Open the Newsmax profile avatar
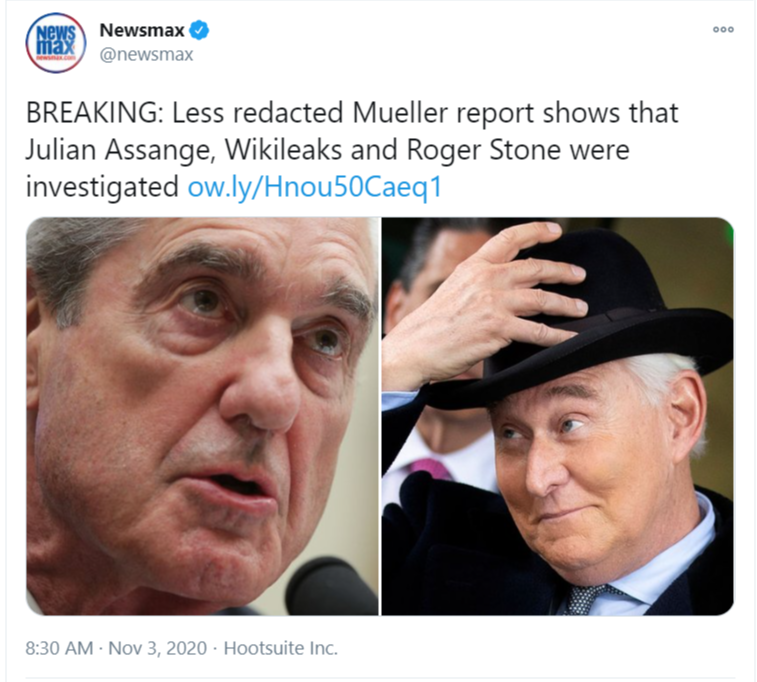This screenshot has width=757, height=682. [56, 43]
